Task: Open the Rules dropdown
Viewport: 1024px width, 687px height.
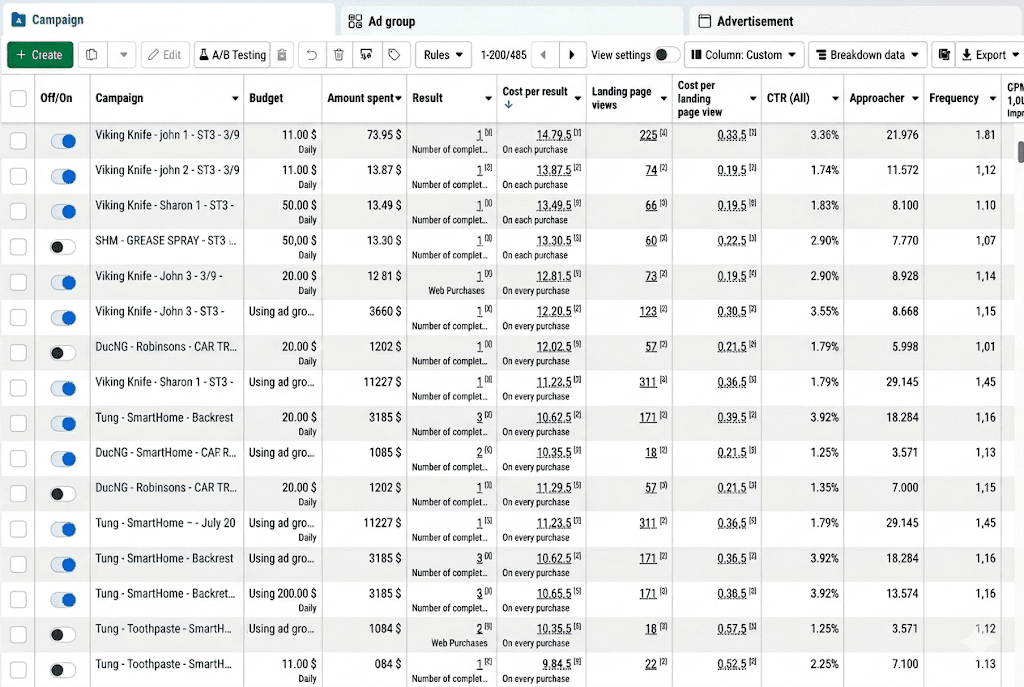Action: coord(443,55)
